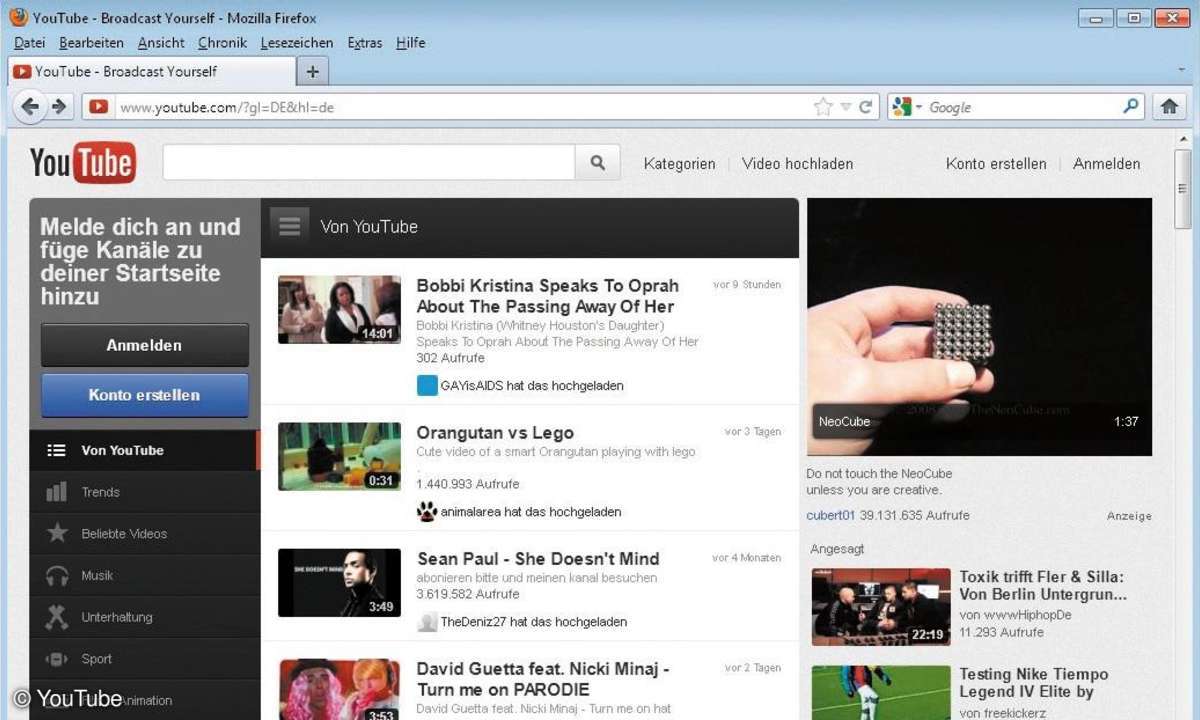Open Bobbi Kristina Speaks To Oprah title

[x=548, y=296]
